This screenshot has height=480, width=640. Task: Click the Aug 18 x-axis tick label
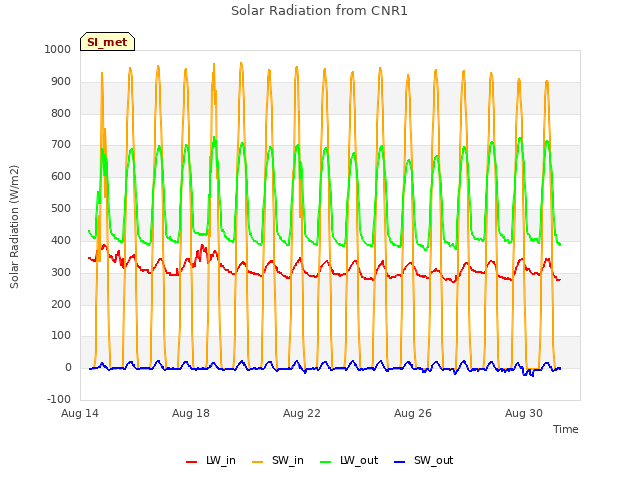click(x=191, y=413)
